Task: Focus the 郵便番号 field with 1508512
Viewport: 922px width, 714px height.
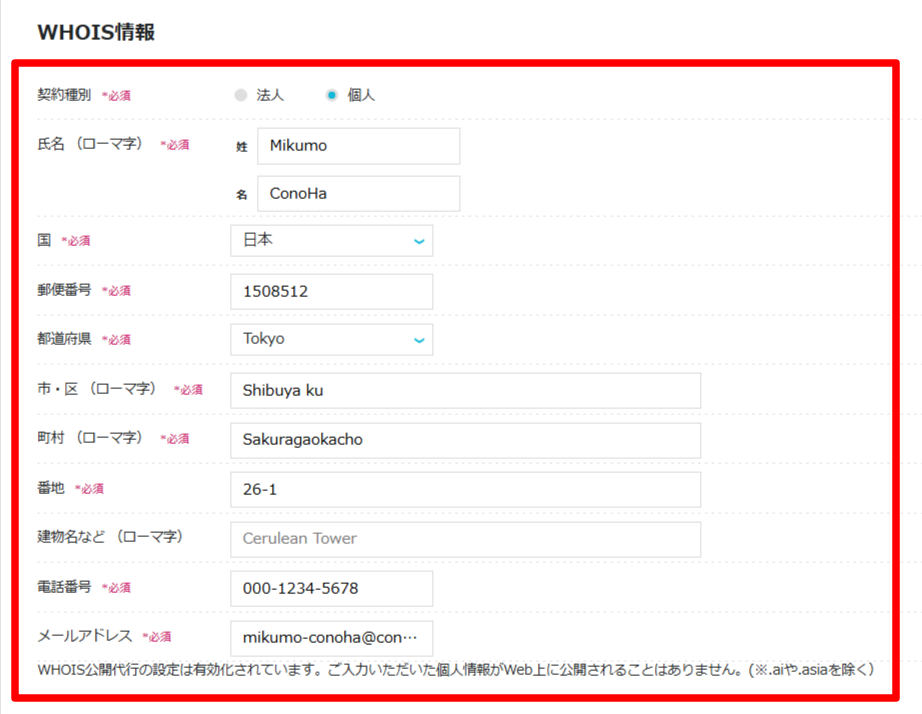Action: tap(331, 292)
